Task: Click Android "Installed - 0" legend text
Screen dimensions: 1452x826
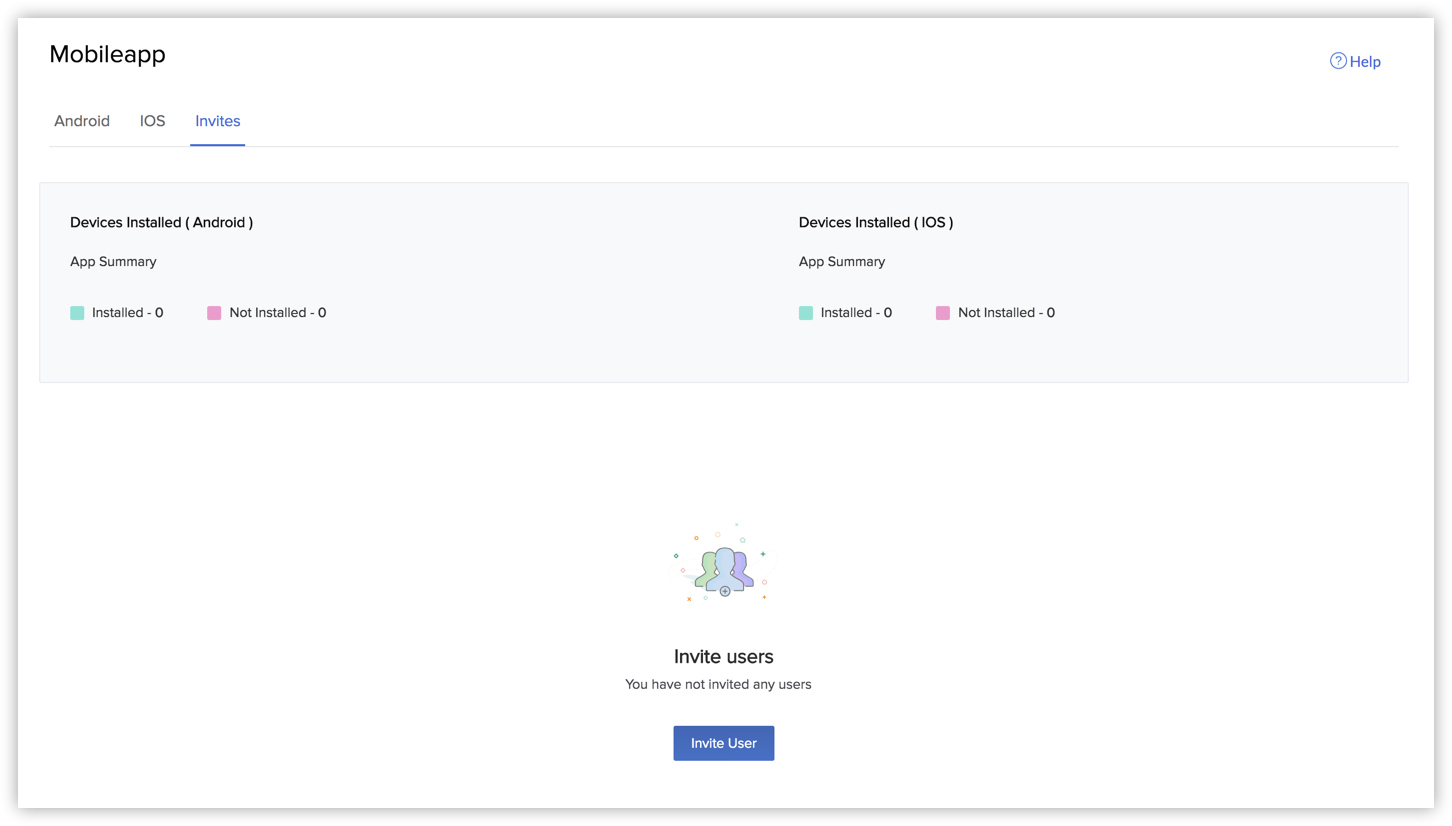Action: 127,313
